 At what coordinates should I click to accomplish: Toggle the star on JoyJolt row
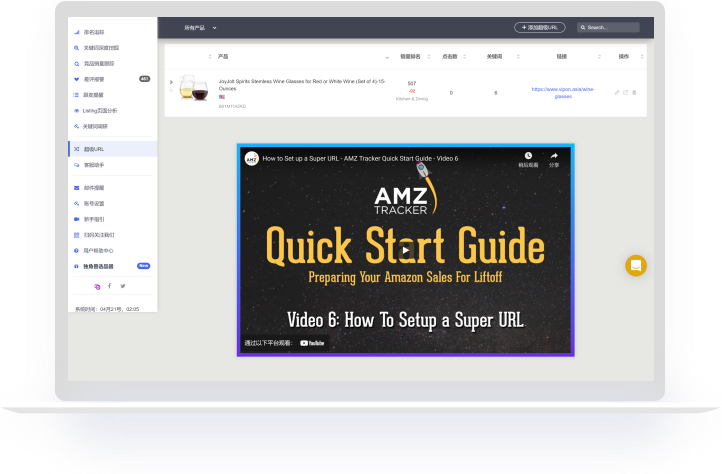(x=171, y=90)
